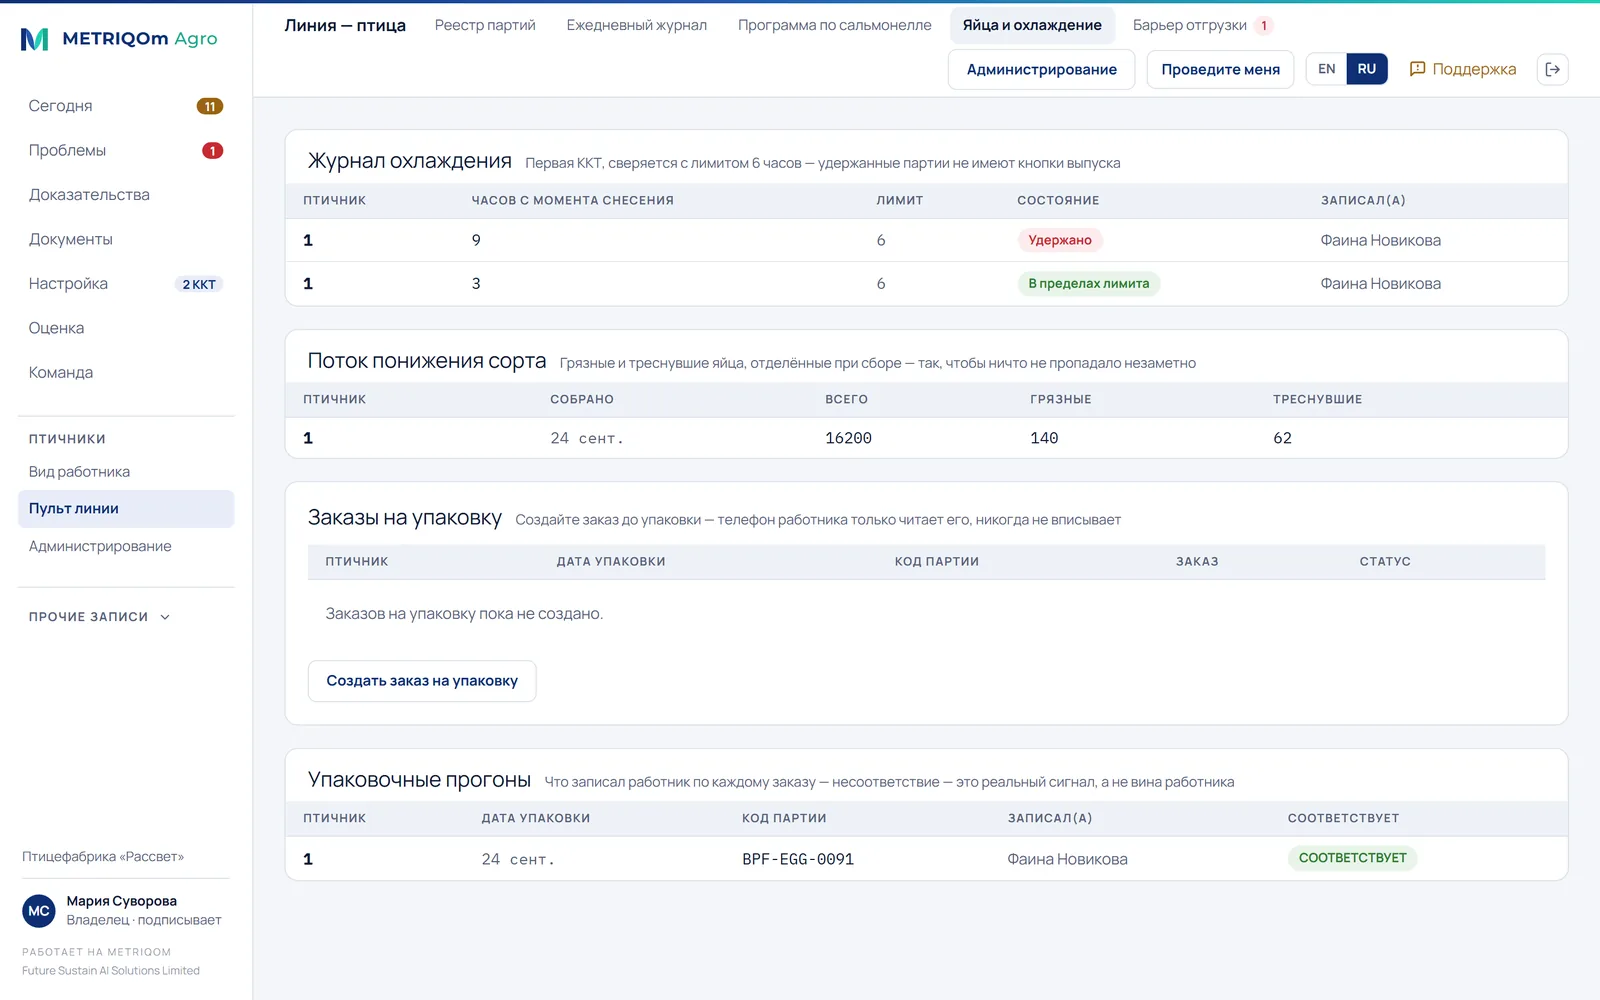Open Оценка in sidebar
The image size is (1600, 1000).
coord(126,328)
